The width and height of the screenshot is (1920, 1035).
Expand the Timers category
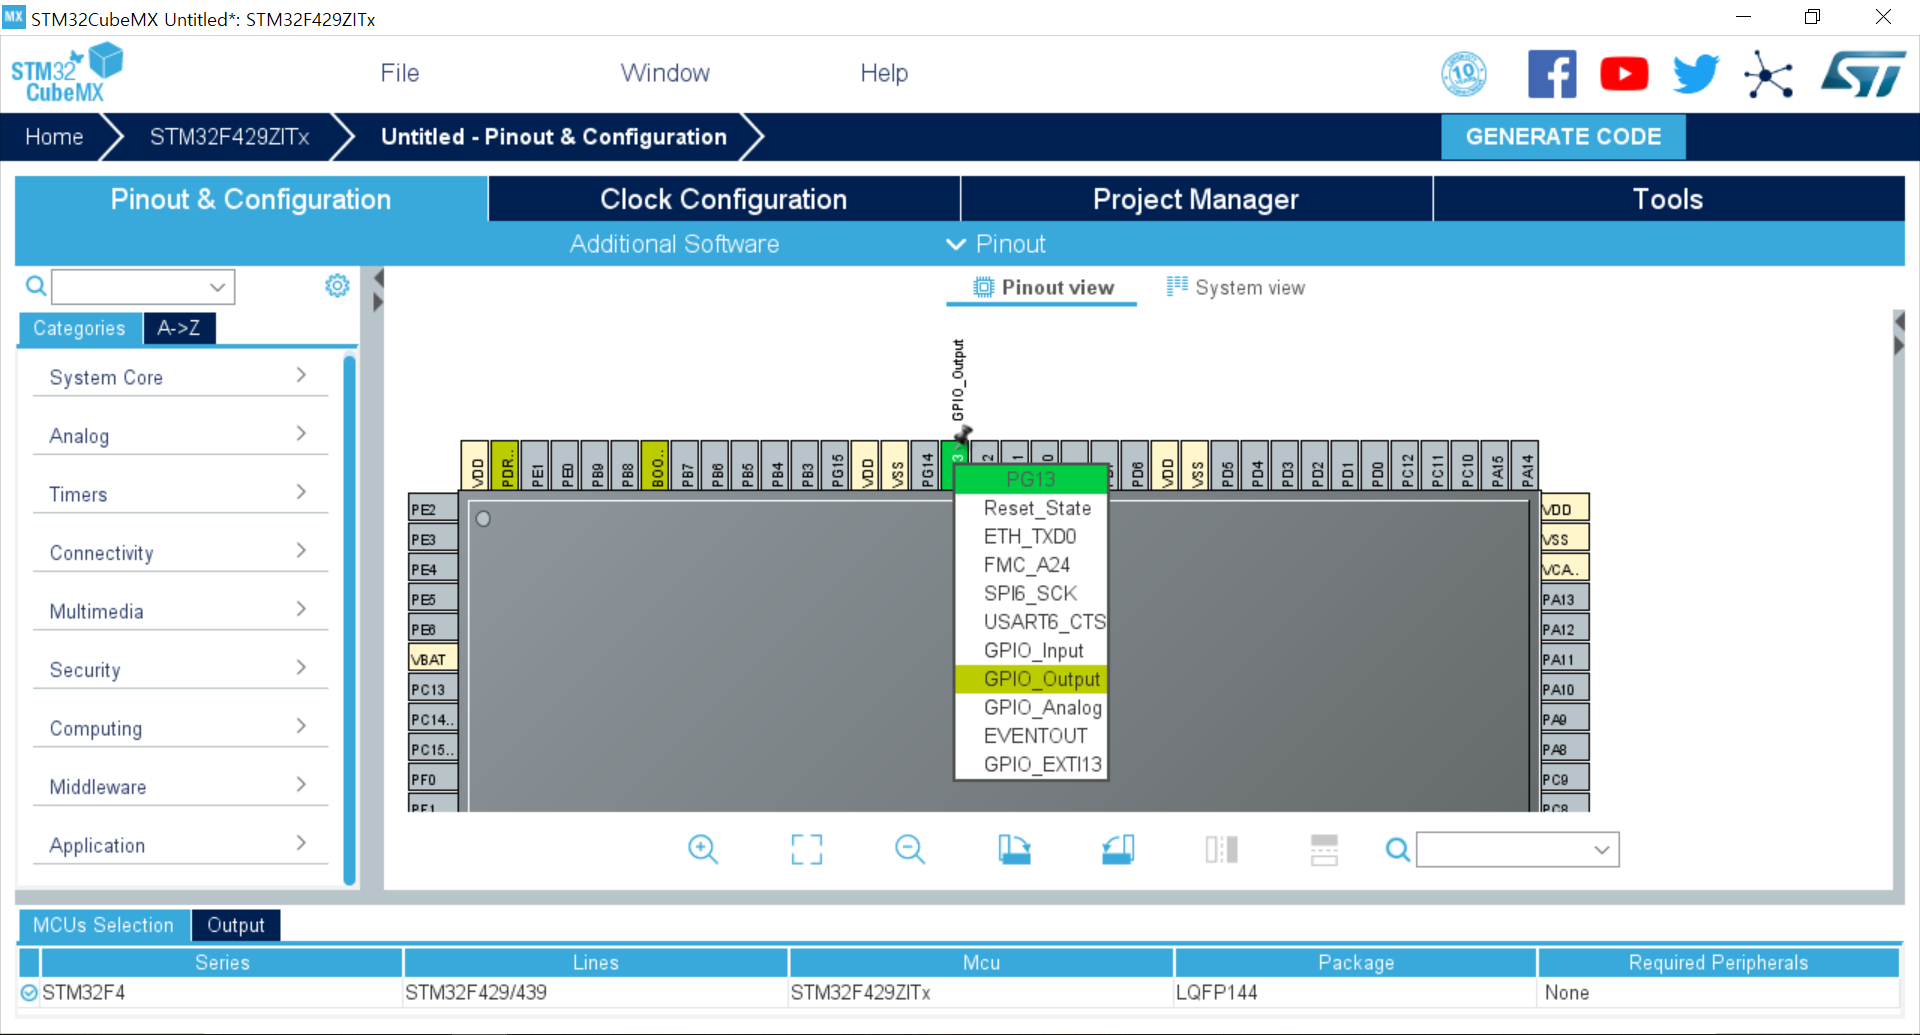180,494
